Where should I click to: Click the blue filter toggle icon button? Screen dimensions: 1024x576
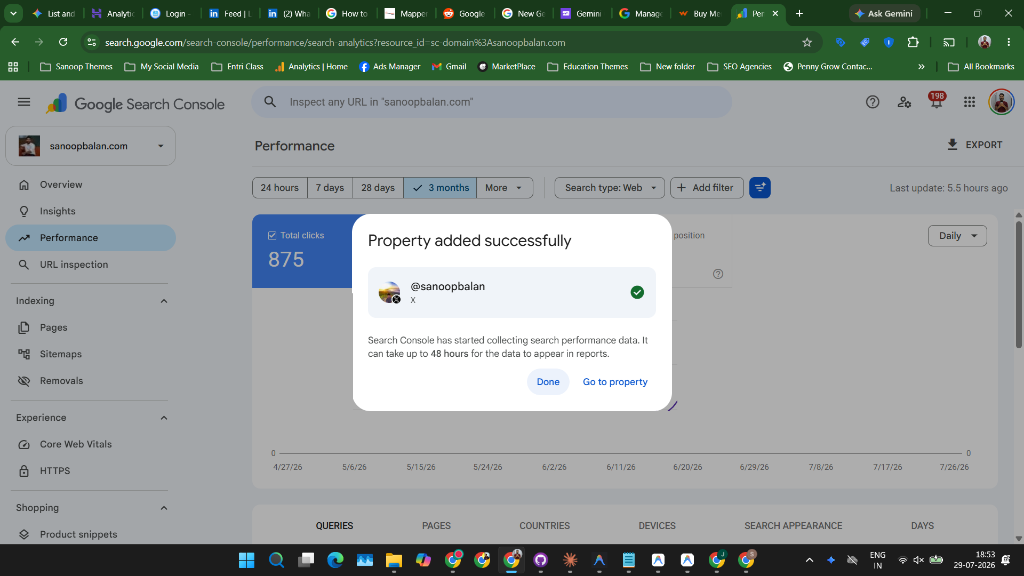pos(760,187)
